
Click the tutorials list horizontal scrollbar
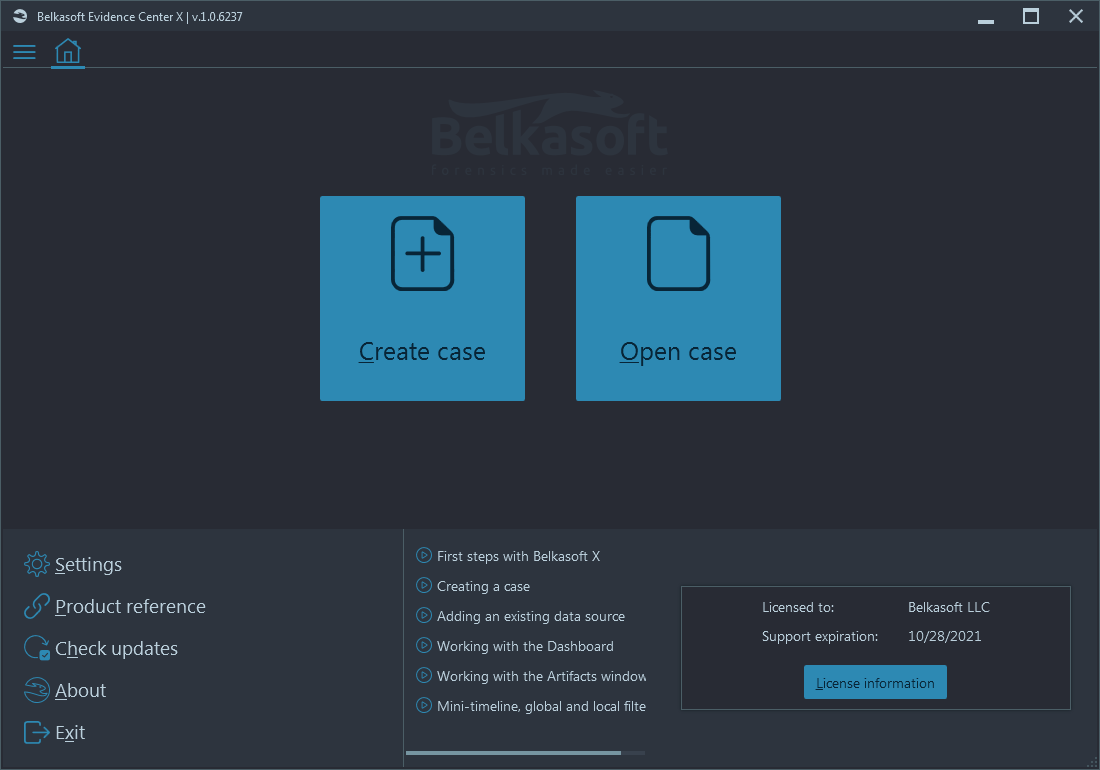click(x=514, y=753)
